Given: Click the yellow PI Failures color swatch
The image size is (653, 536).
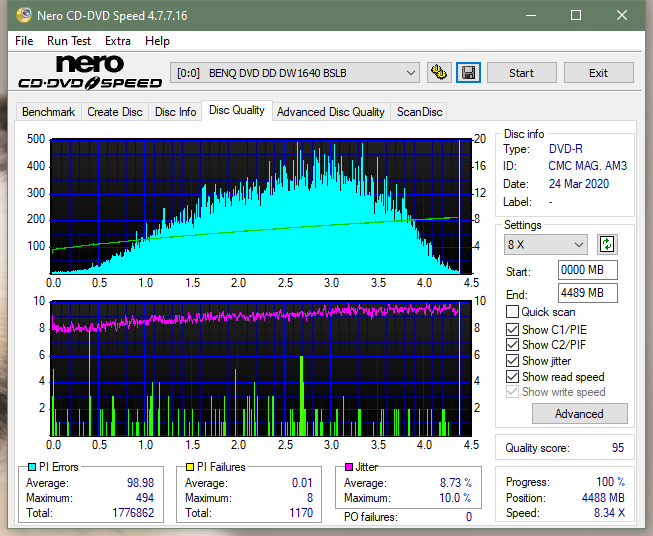Looking at the screenshot, I should [190, 467].
